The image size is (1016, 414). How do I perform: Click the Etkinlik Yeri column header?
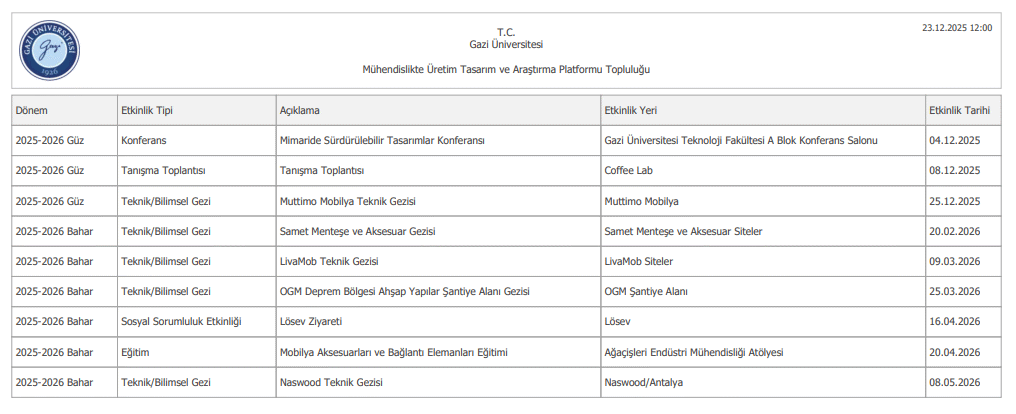pyautogui.click(x=630, y=110)
